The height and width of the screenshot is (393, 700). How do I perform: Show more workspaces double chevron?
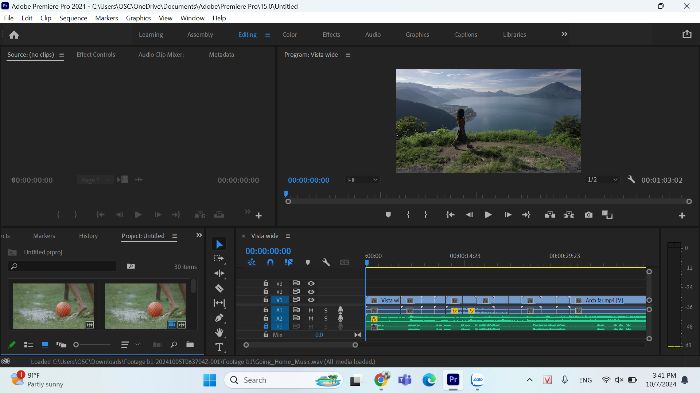564,34
